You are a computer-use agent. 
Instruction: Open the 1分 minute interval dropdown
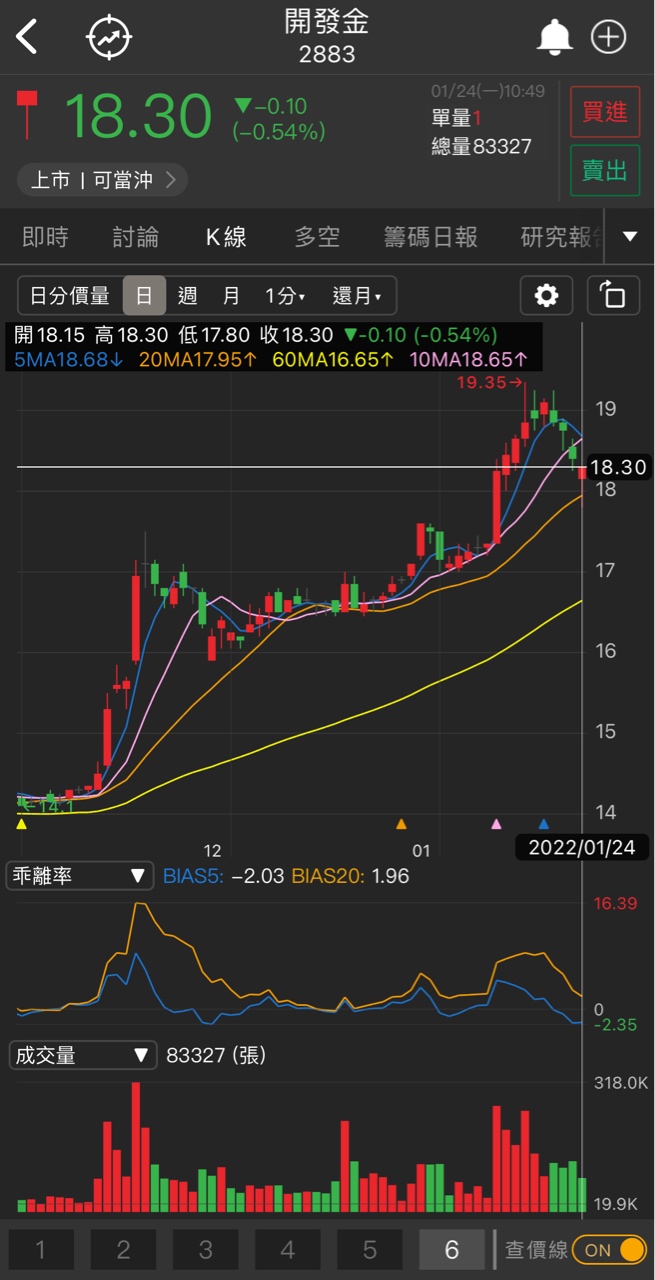(285, 296)
